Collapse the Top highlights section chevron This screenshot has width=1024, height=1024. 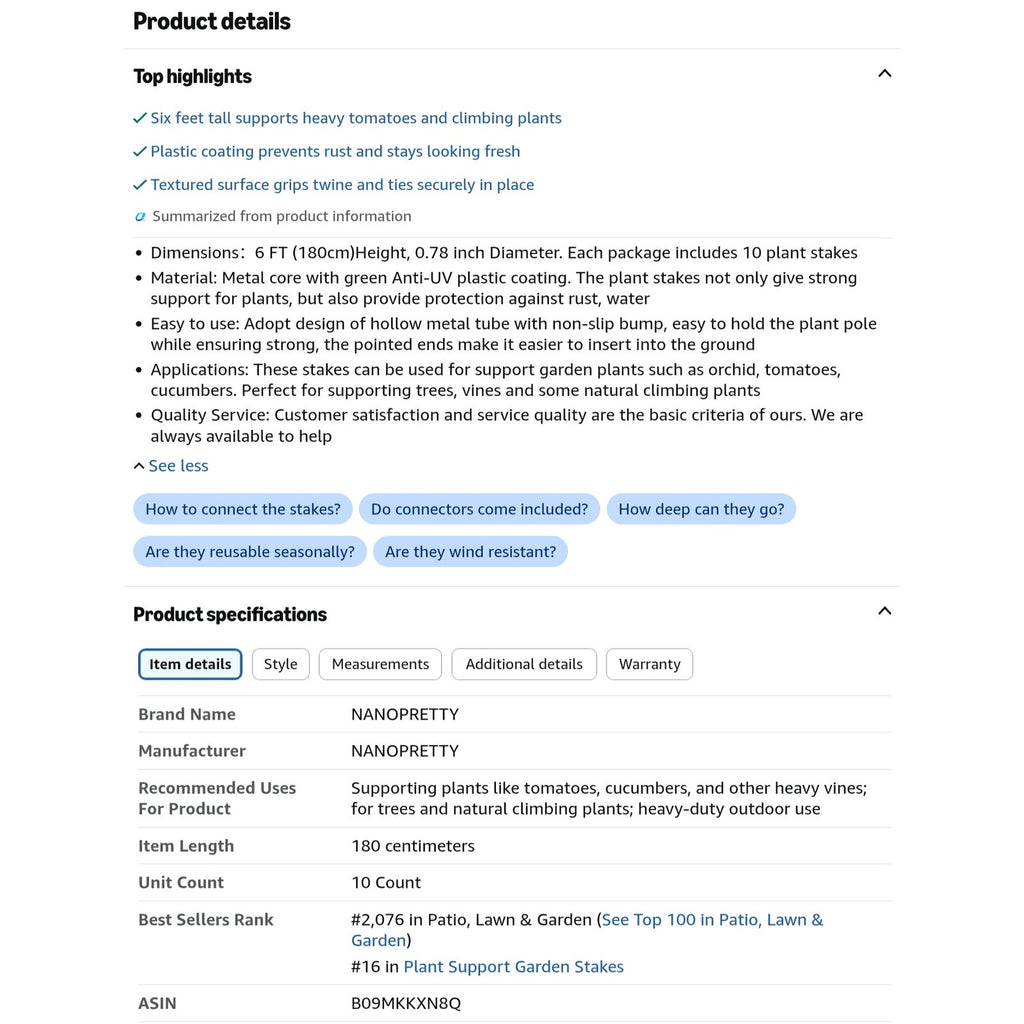pyautogui.click(x=884, y=73)
